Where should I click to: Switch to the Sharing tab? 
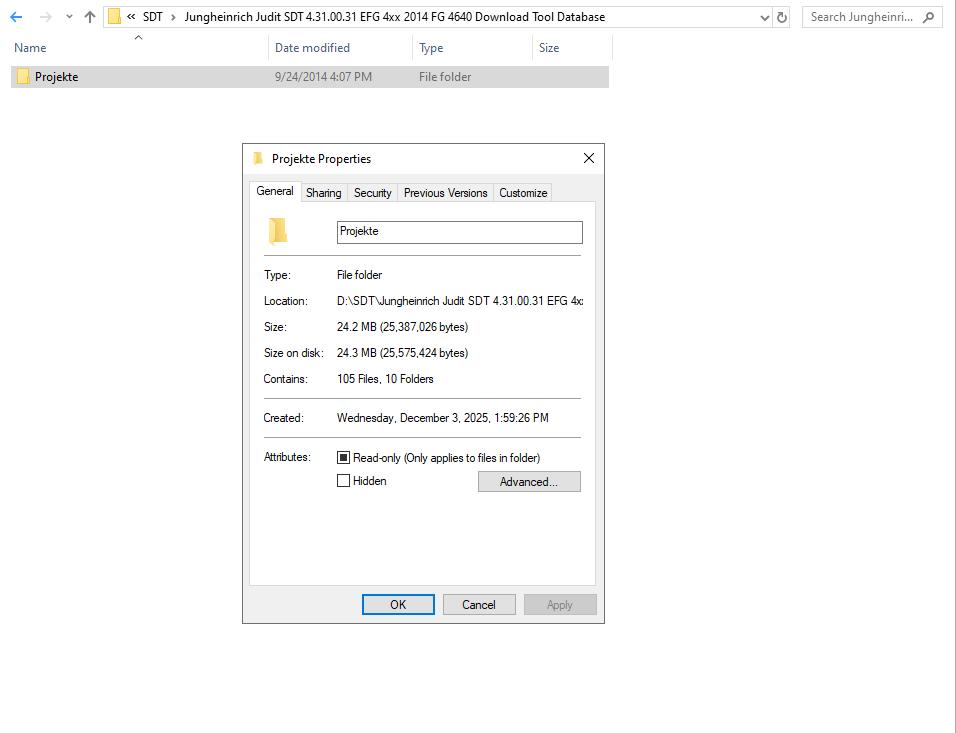[x=324, y=193]
